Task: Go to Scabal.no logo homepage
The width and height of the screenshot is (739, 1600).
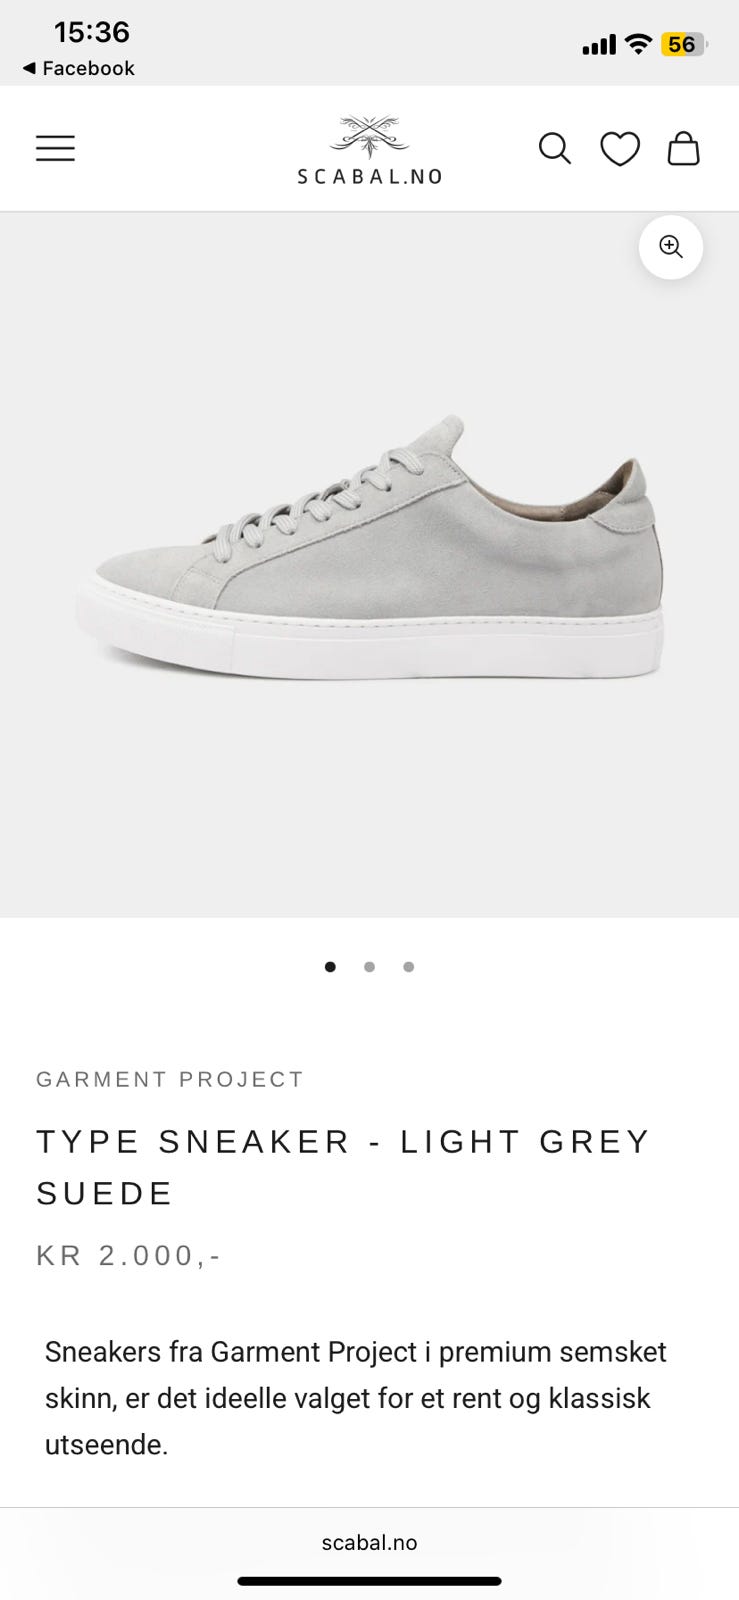Action: [369, 150]
